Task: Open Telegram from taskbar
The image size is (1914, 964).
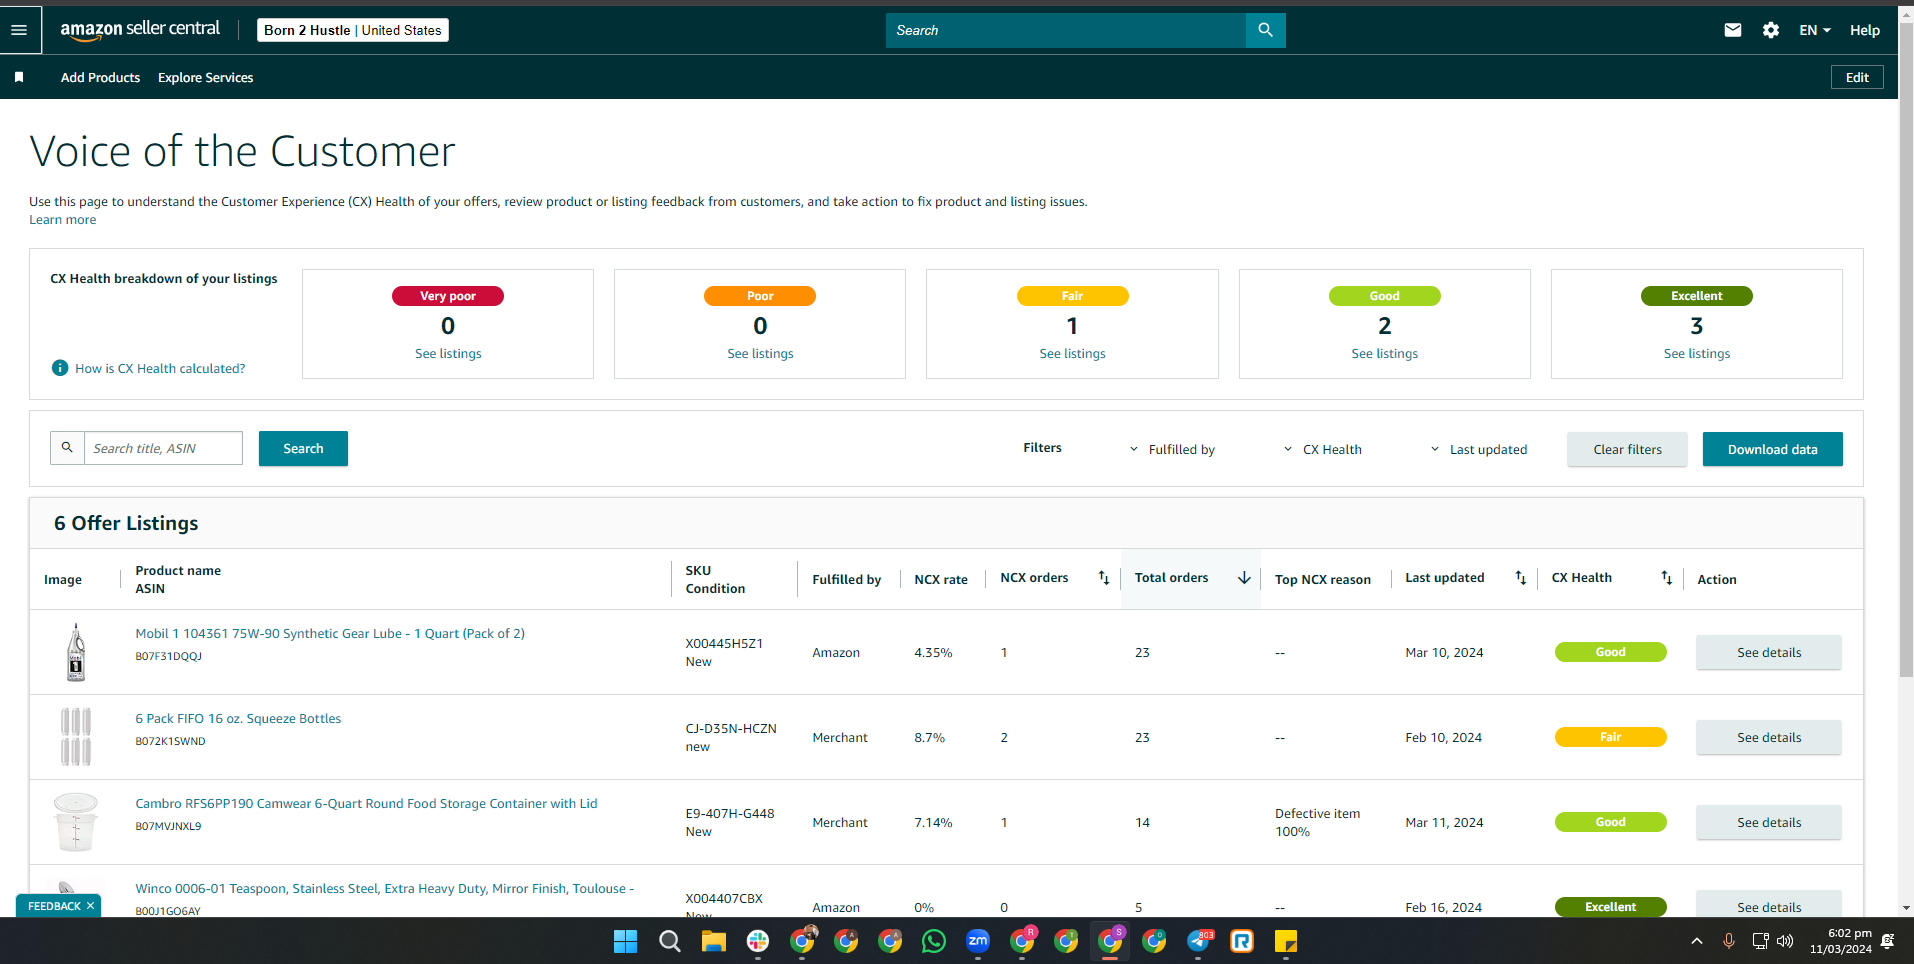Action: (x=1198, y=941)
